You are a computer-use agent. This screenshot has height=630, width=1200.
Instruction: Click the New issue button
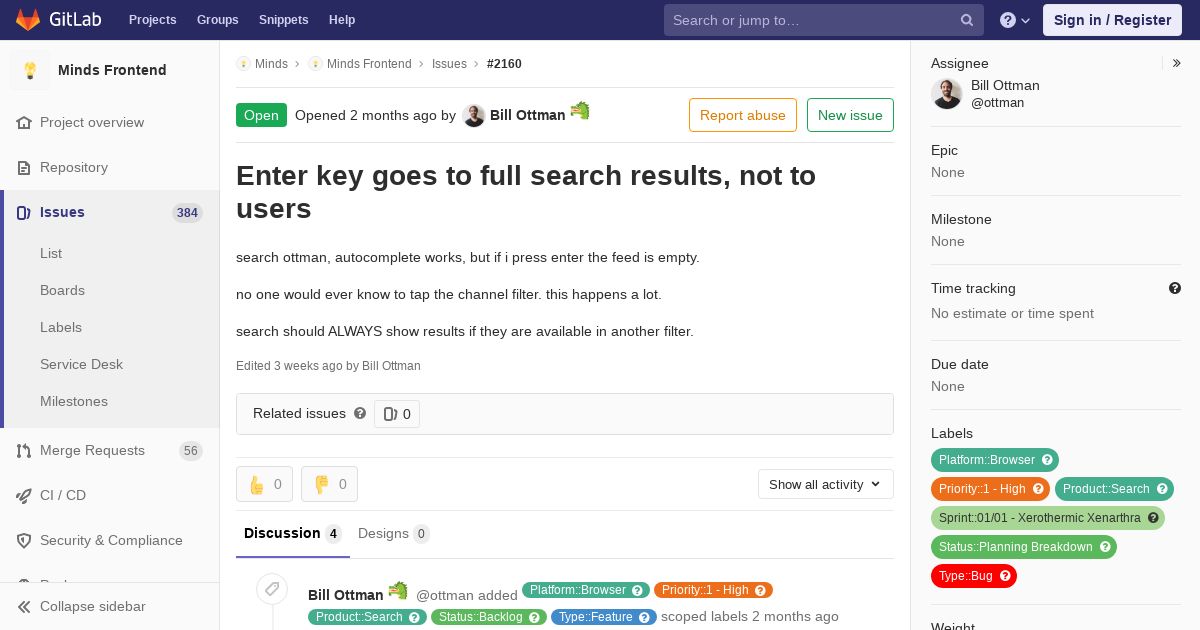tap(850, 115)
